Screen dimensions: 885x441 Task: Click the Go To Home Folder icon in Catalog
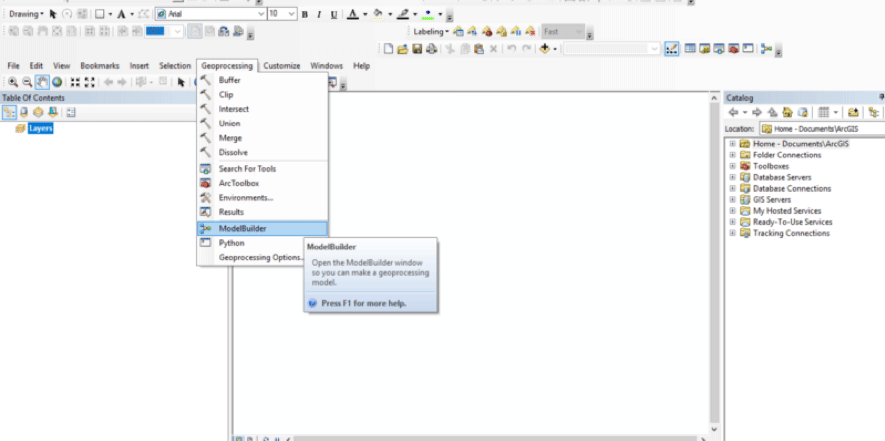(787, 112)
